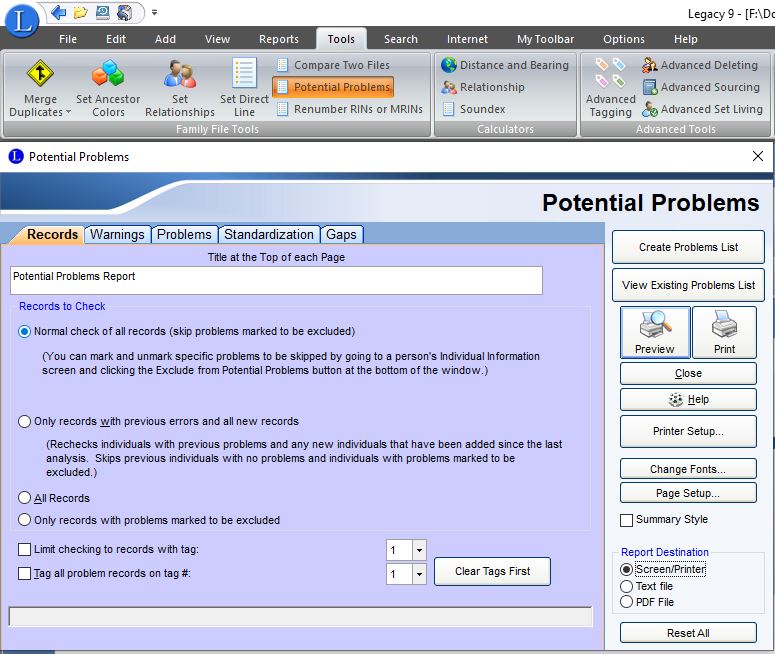Open the Add menu
775x654 pixels.
(x=165, y=39)
